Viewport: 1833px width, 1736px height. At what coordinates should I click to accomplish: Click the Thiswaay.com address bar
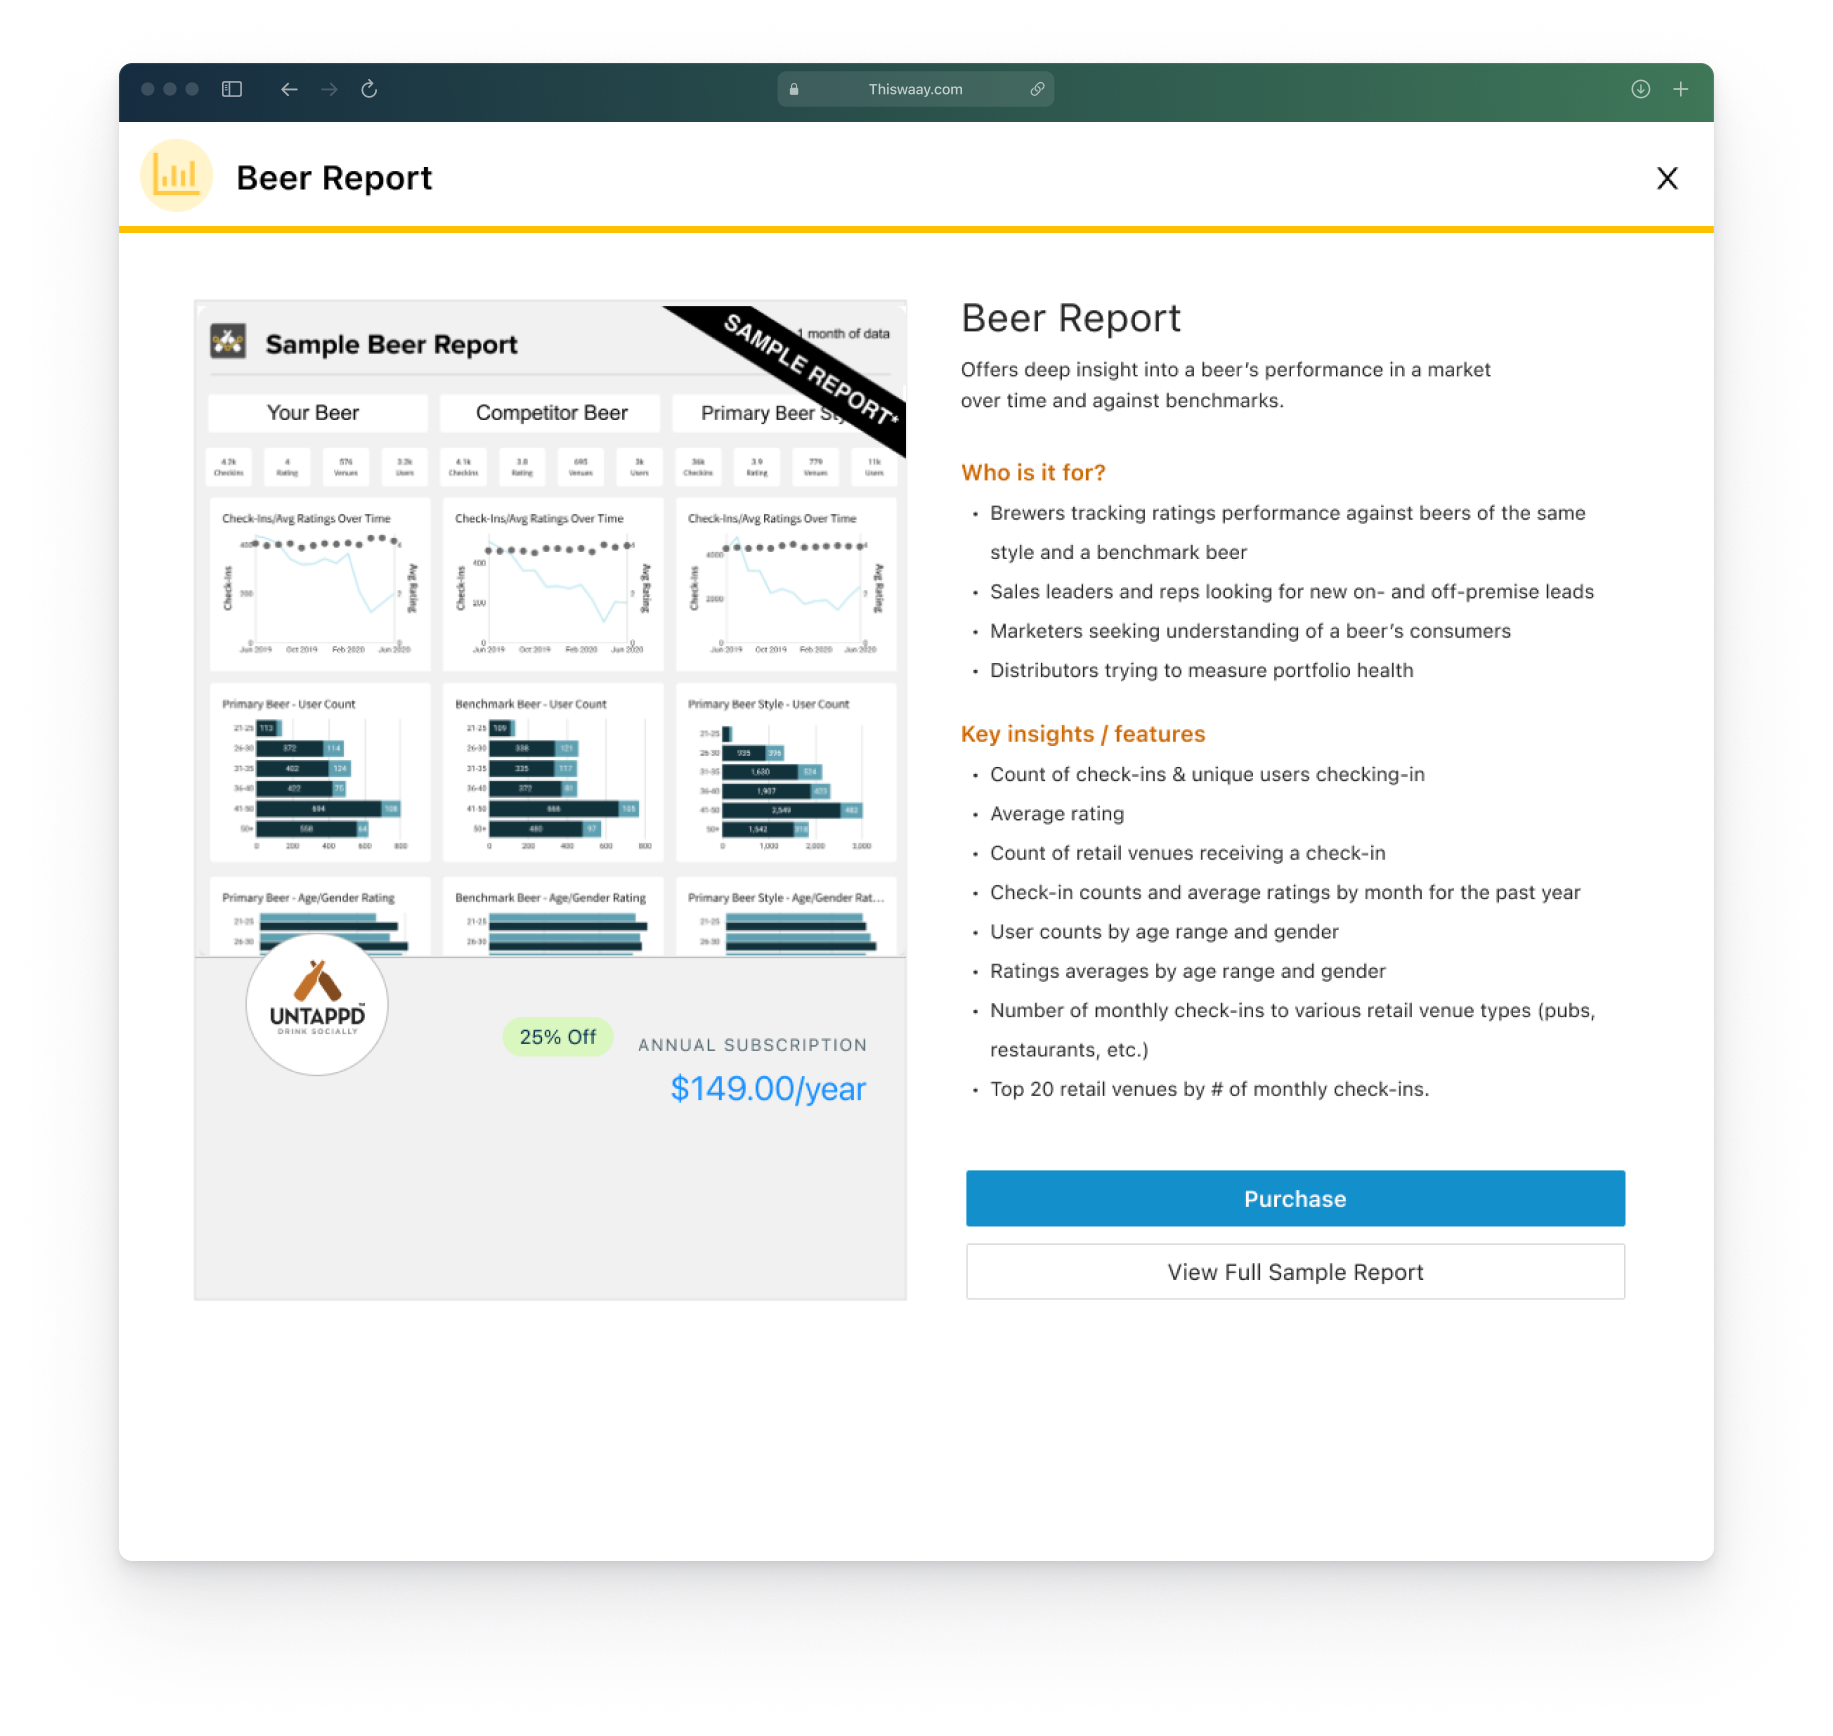[x=914, y=89]
